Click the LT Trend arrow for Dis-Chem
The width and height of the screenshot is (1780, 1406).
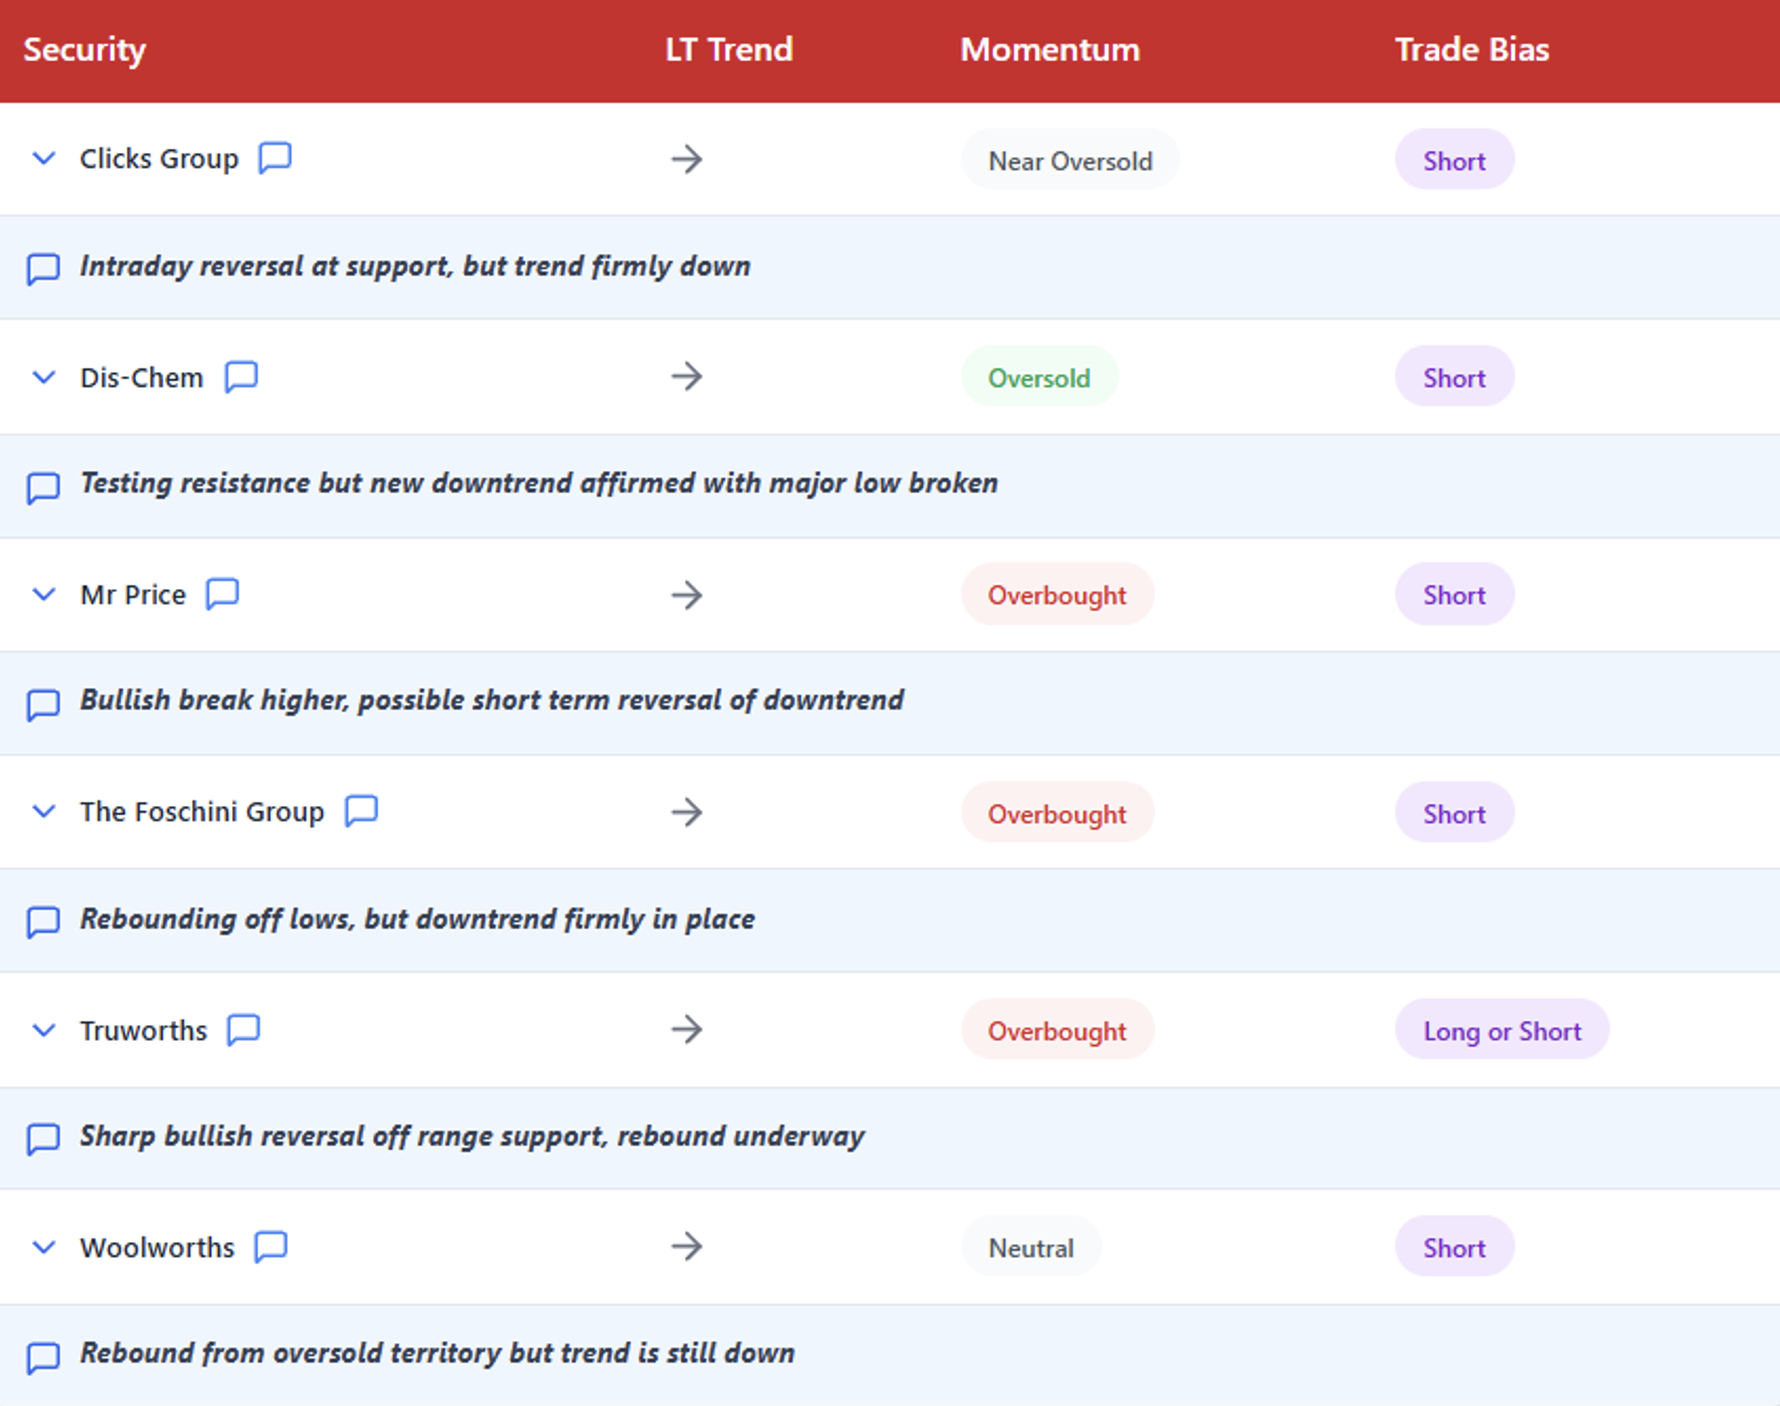(x=687, y=377)
